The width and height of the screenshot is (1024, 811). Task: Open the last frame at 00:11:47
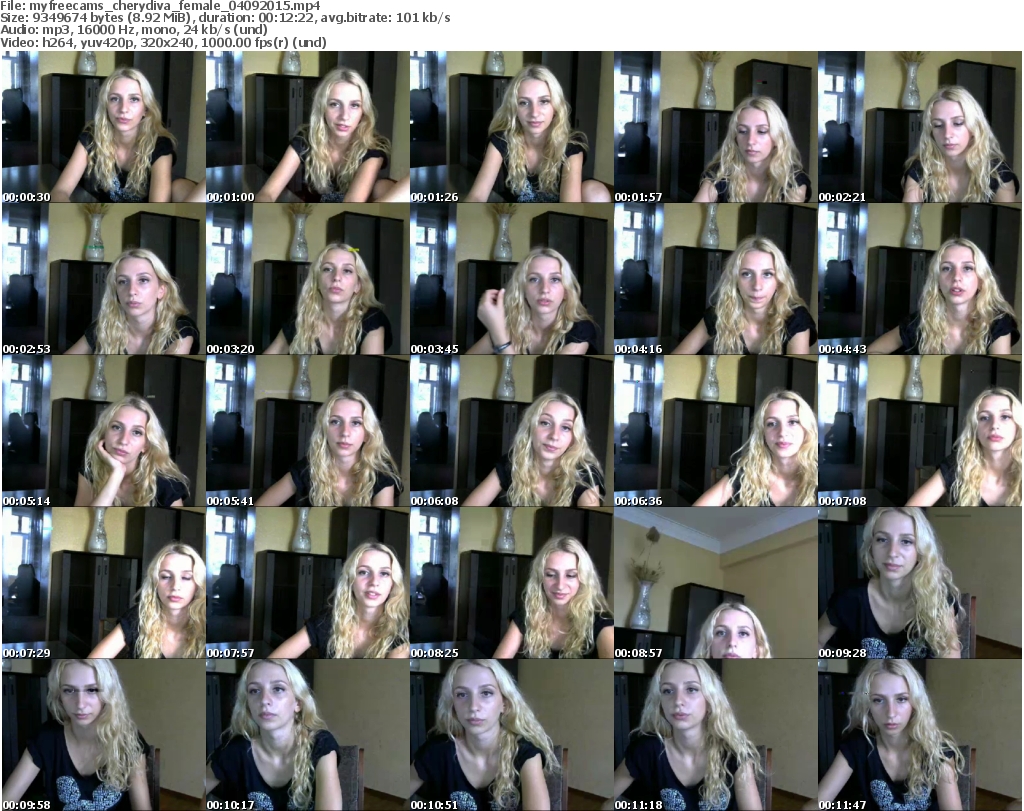[920, 735]
